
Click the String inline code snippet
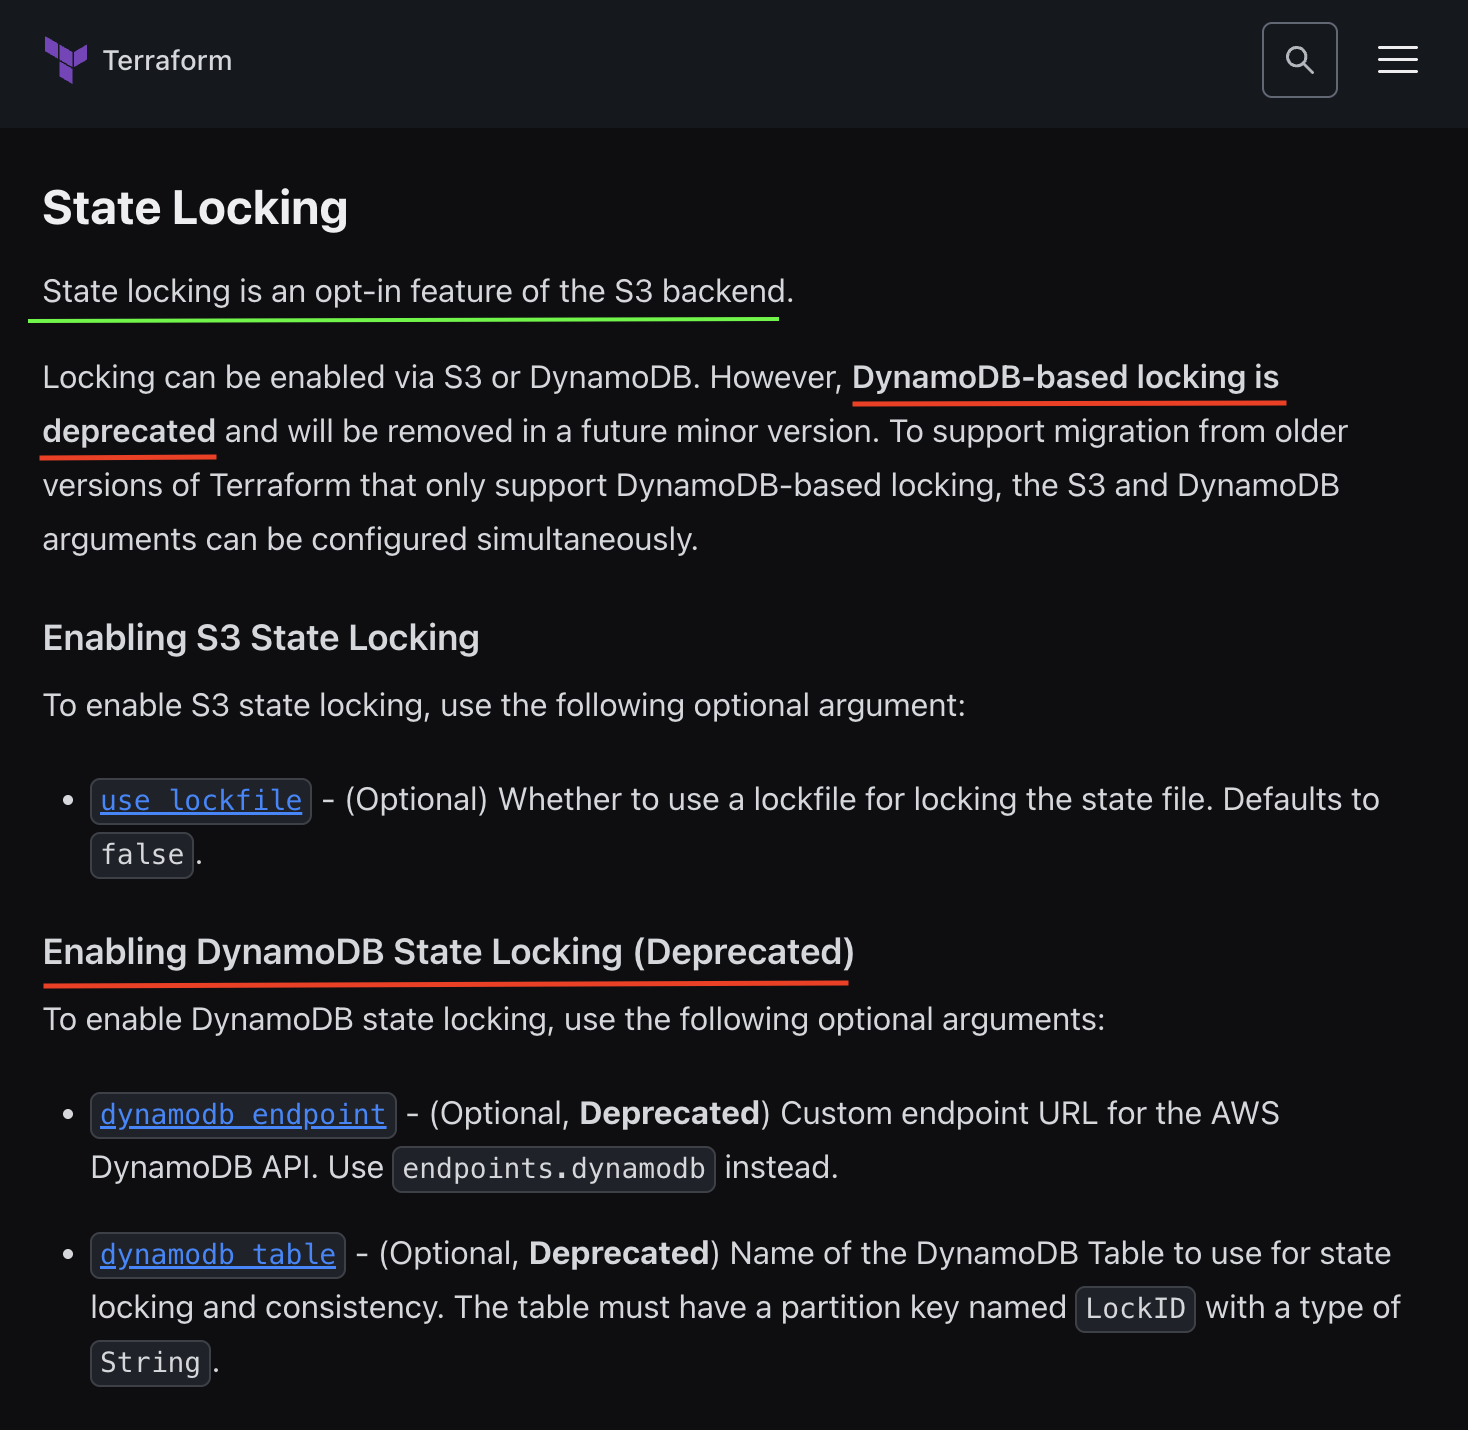[x=150, y=1363]
